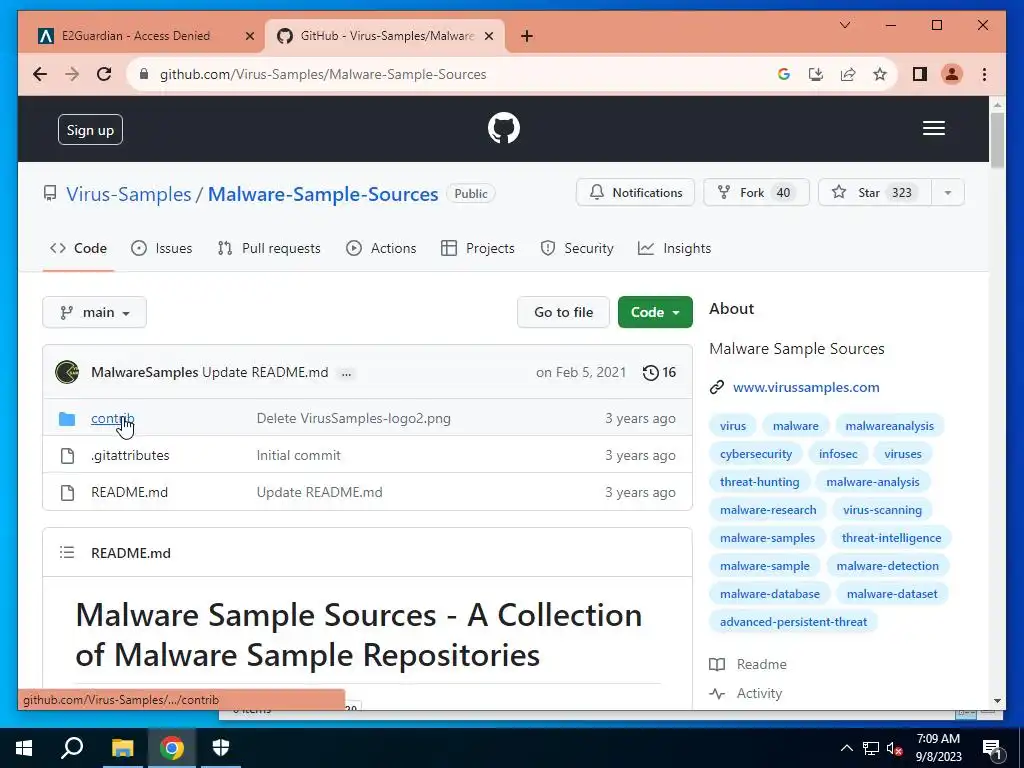The height and width of the screenshot is (768, 1024).
Task: Star the repository
Action: click(874, 193)
